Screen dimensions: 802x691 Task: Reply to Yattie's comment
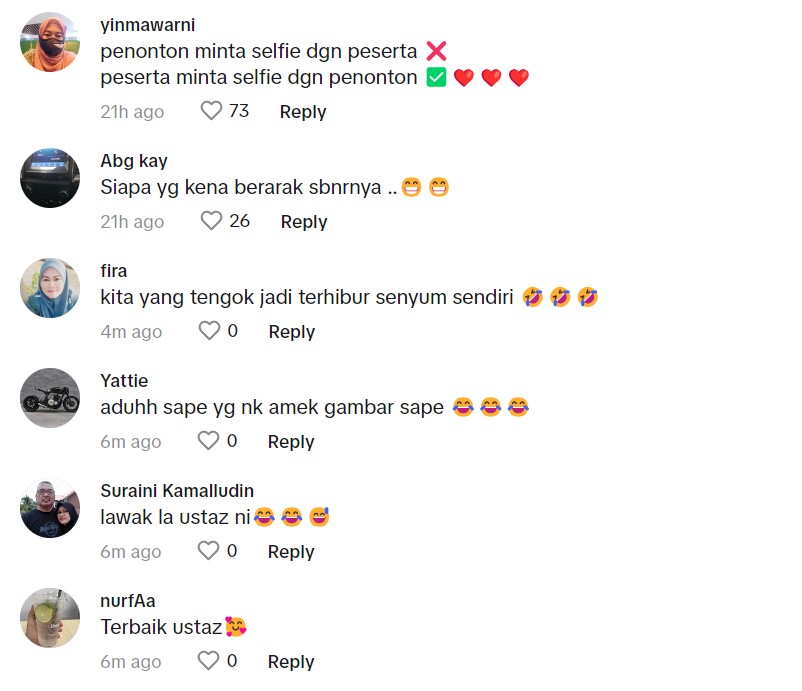pos(292,442)
